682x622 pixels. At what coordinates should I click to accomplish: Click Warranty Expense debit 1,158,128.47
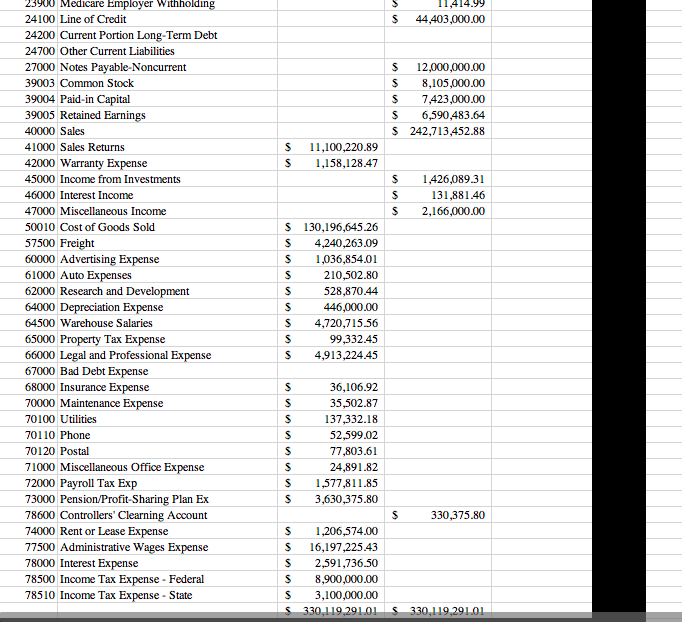click(347, 163)
